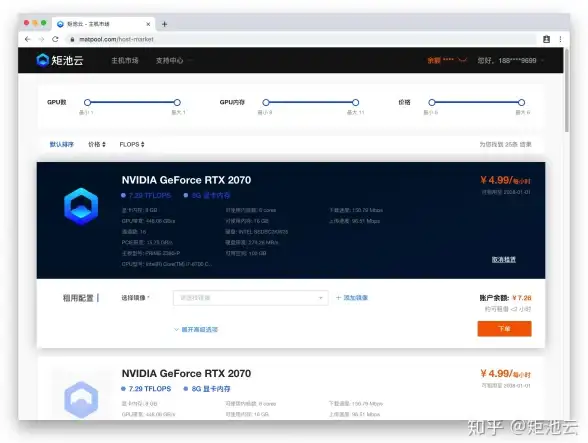Click ¥4.99 price on the first card
Image resolution: width=588 pixels, height=443 pixels.
(x=505, y=180)
